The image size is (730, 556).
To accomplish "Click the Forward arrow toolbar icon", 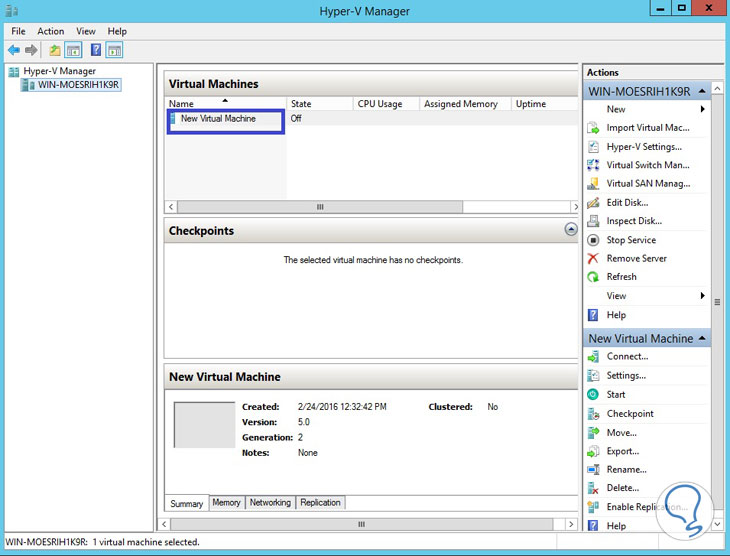I will coord(31,50).
